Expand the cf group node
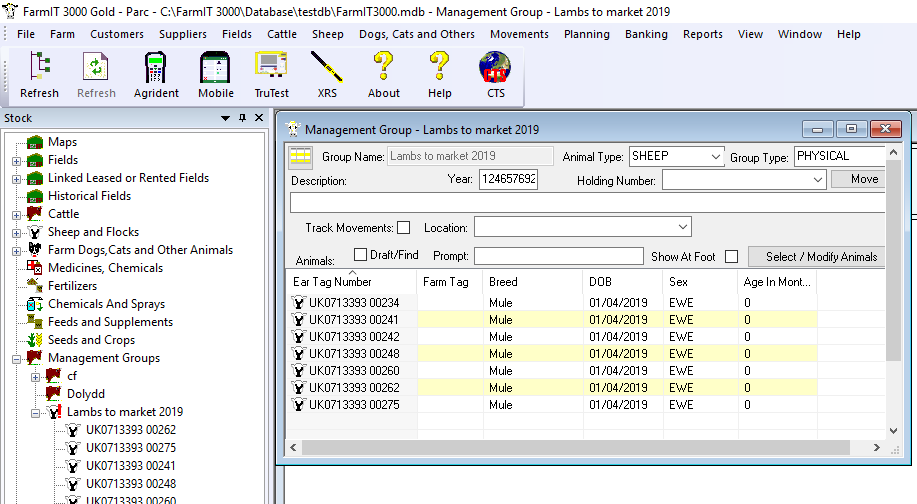The height and width of the screenshot is (504, 917). pos(35,377)
